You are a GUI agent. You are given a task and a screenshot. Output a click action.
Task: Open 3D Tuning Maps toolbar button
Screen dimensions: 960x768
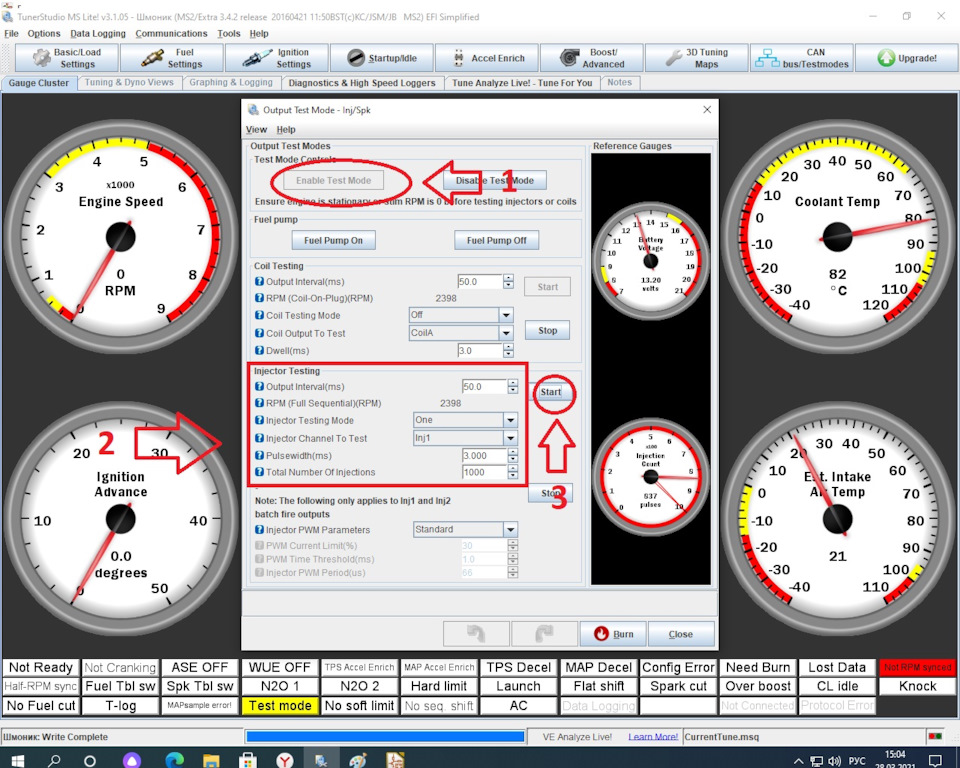click(x=697, y=58)
